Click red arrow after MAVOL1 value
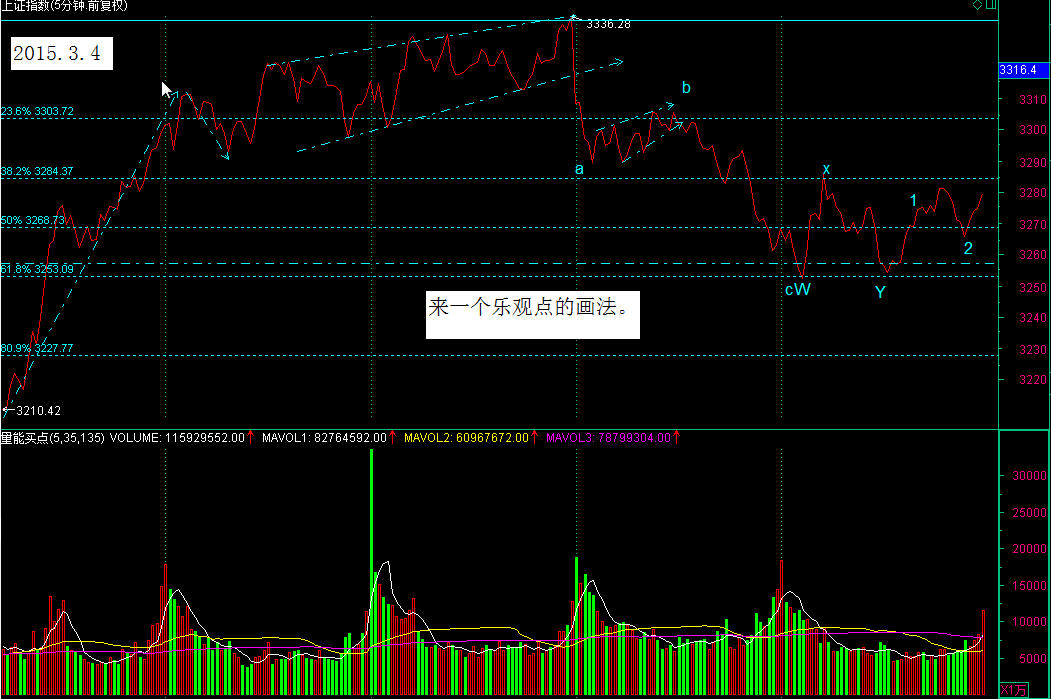 click(x=393, y=437)
